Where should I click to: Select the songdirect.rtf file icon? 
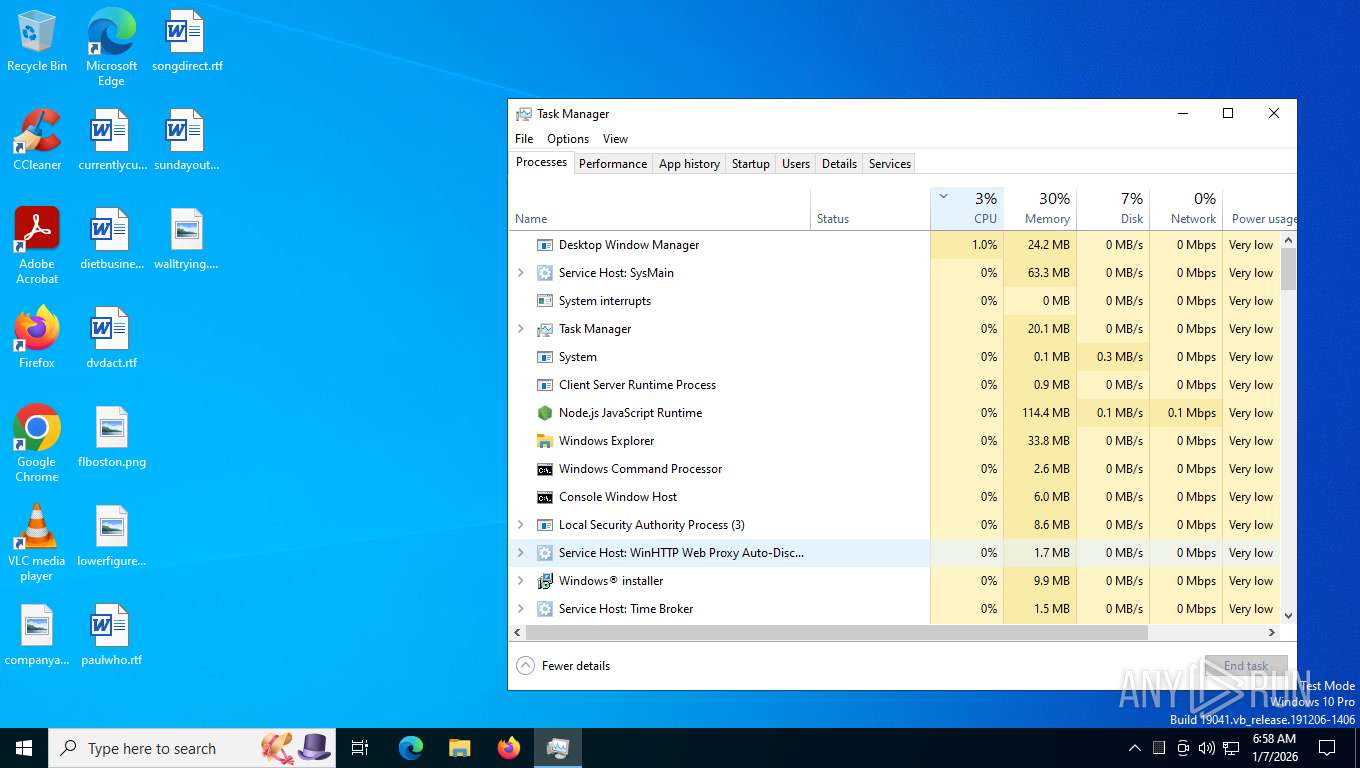(186, 42)
